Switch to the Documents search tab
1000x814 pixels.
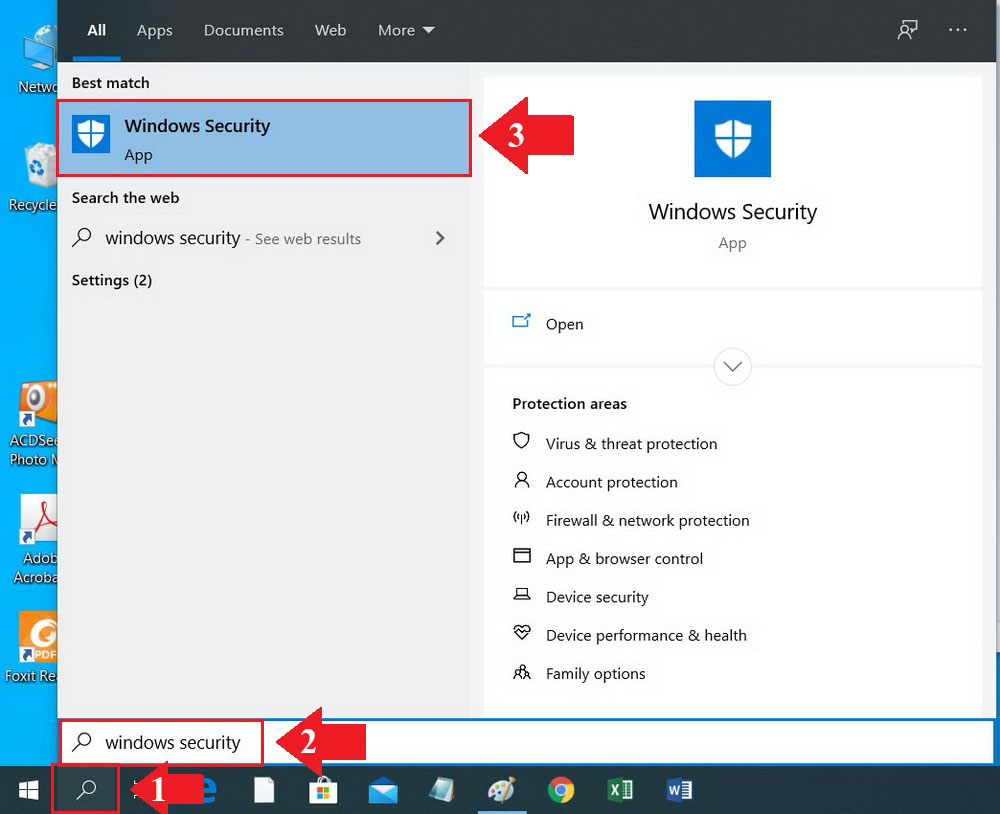tap(244, 30)
